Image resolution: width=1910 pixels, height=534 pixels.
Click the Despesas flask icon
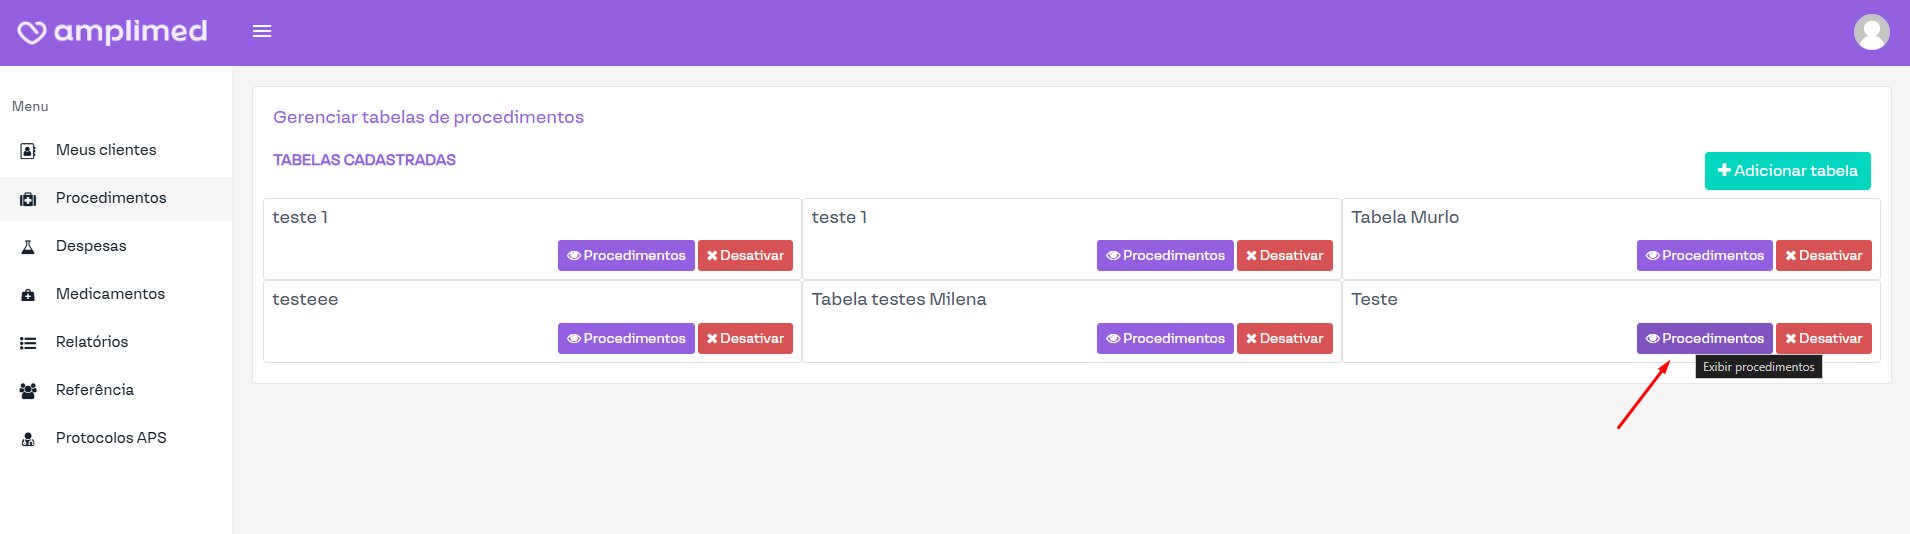[28, 247]
